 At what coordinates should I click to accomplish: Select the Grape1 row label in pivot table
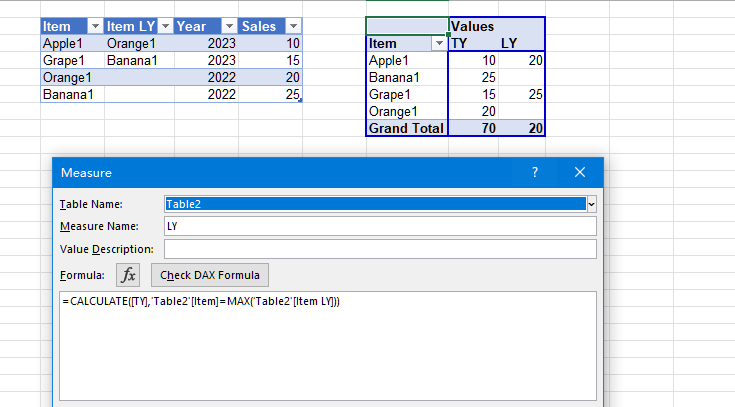point(407,95)
